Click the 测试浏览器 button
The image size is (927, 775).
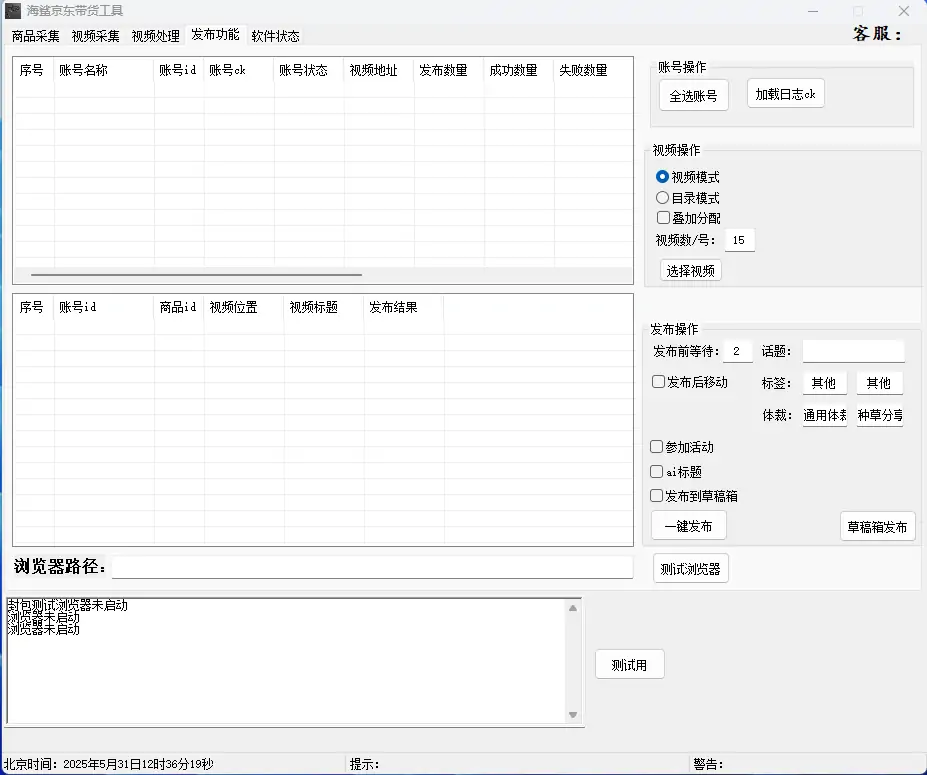[x=691, y=569]
